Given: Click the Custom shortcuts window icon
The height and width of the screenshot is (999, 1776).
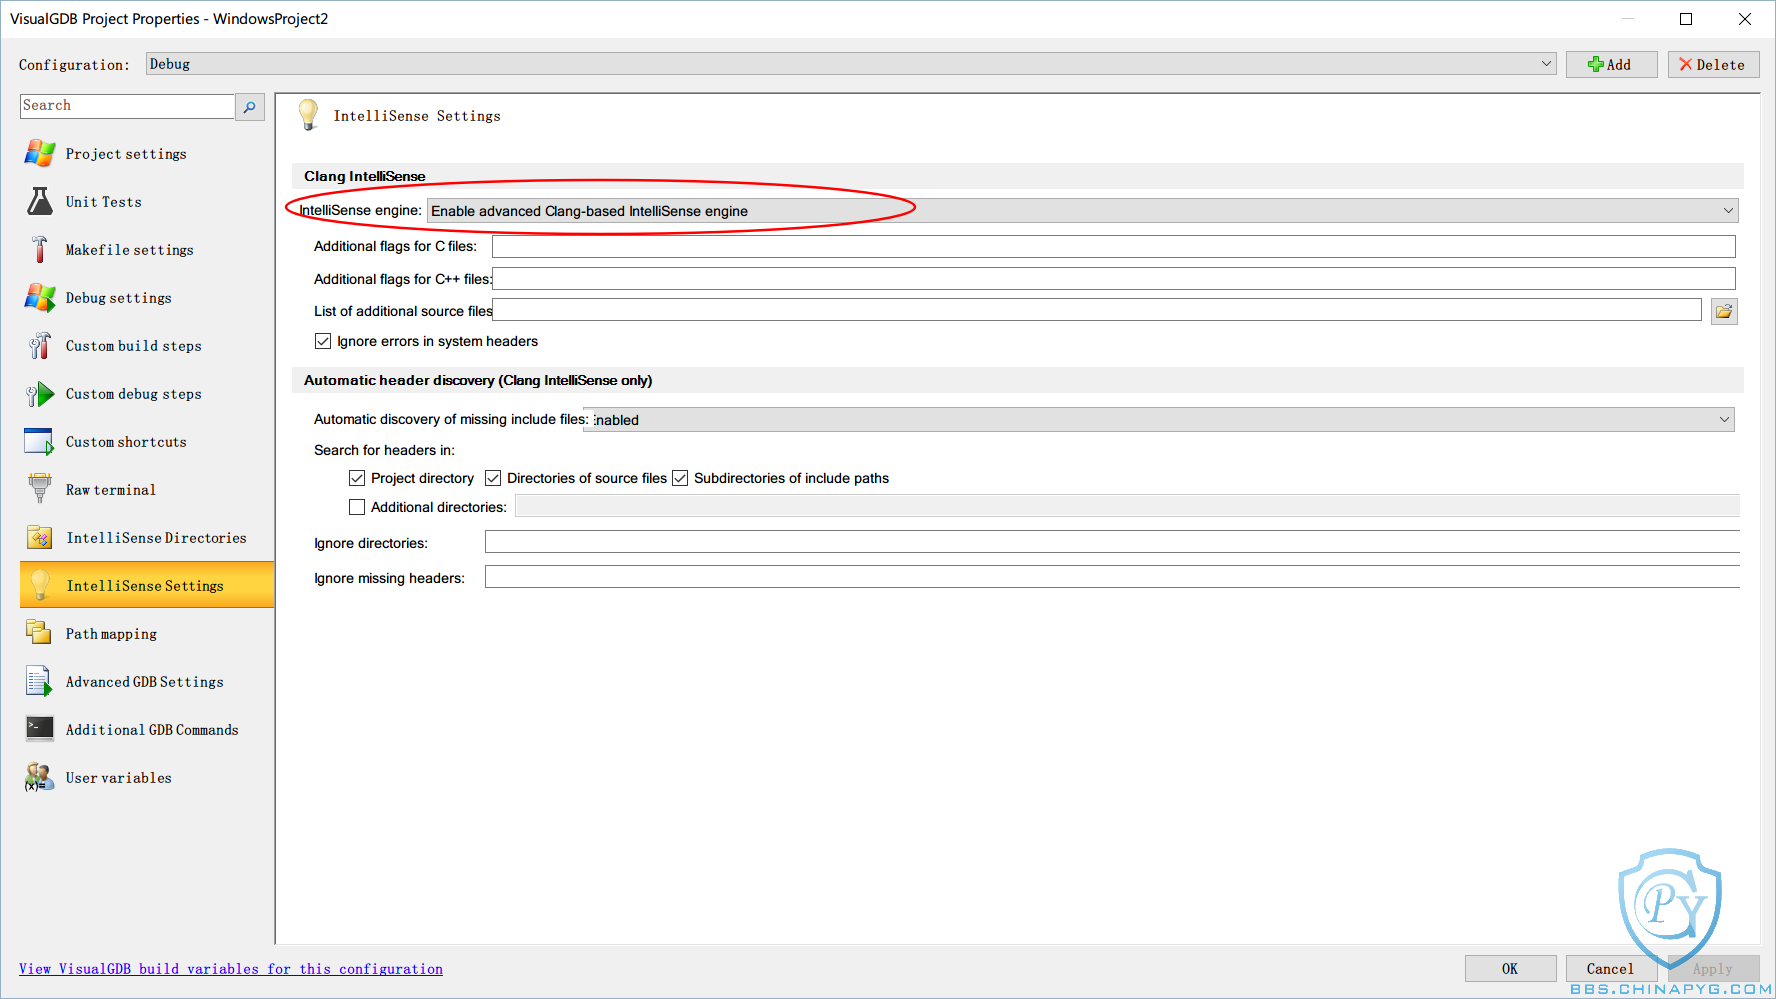Looking at the screenshot, I should pos(40,441).
